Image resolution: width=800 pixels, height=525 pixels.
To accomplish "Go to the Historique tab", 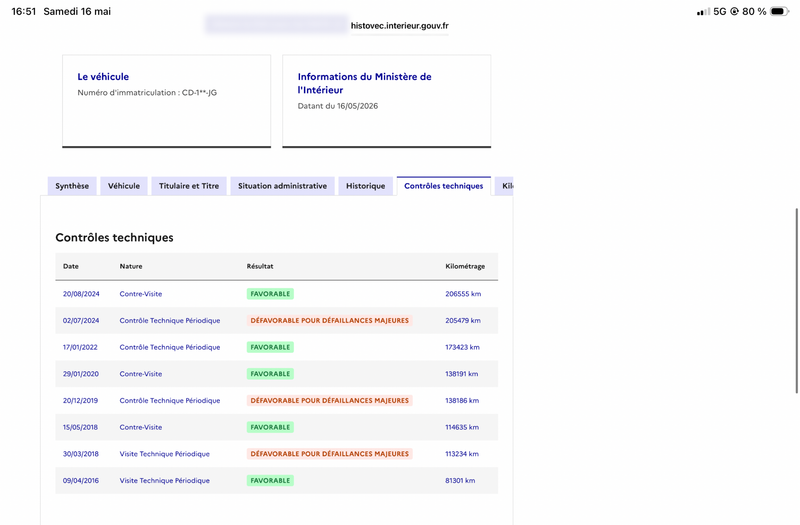I will pos(365,186).
